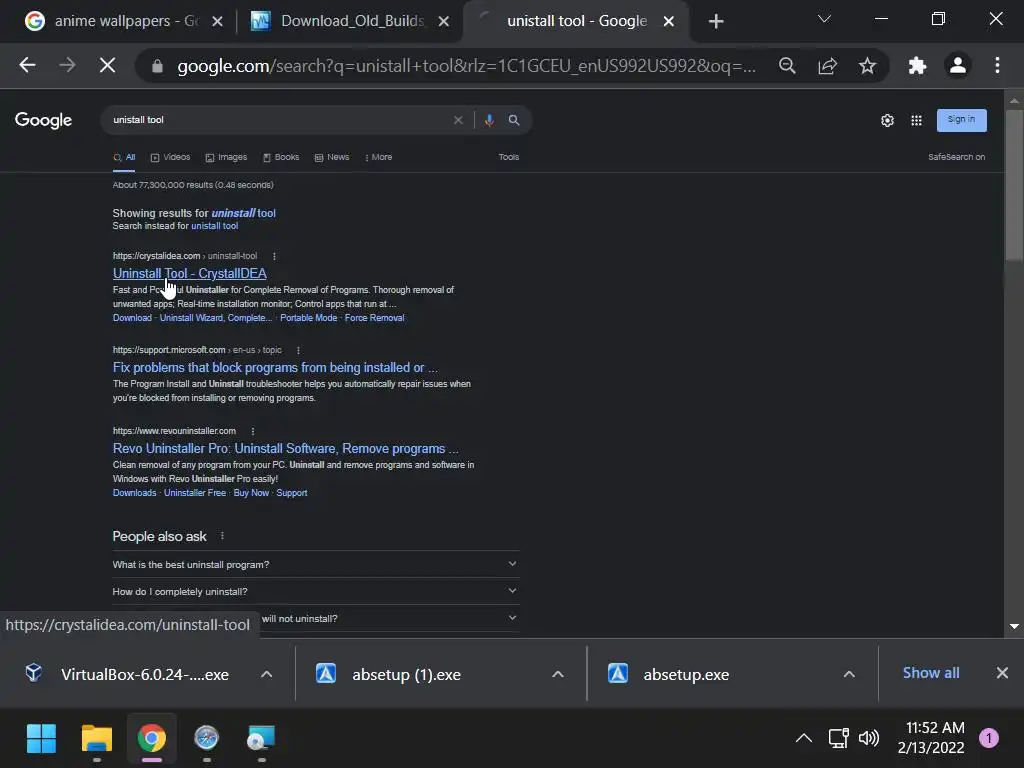
Task: Click the Google logo
Action: [x=43, y=120]
